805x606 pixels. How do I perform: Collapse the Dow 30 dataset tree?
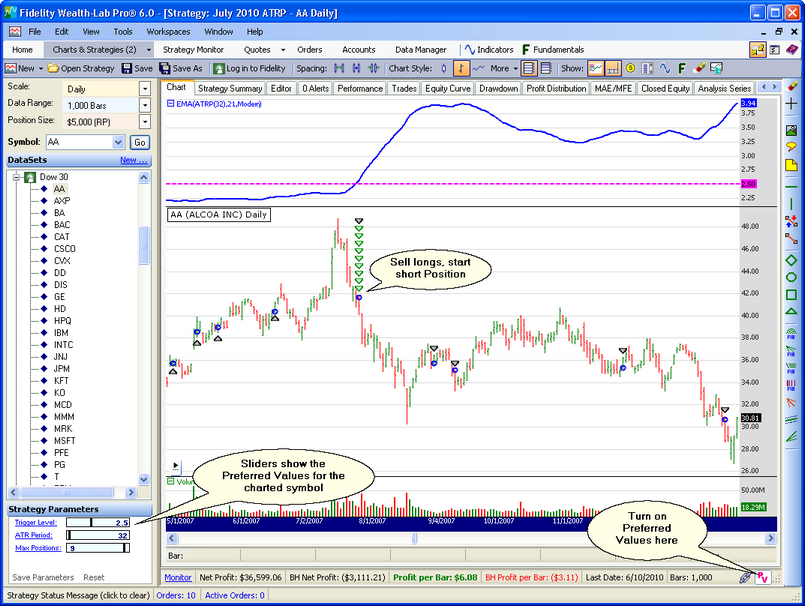pyautogui.click(x=17, y=177)
